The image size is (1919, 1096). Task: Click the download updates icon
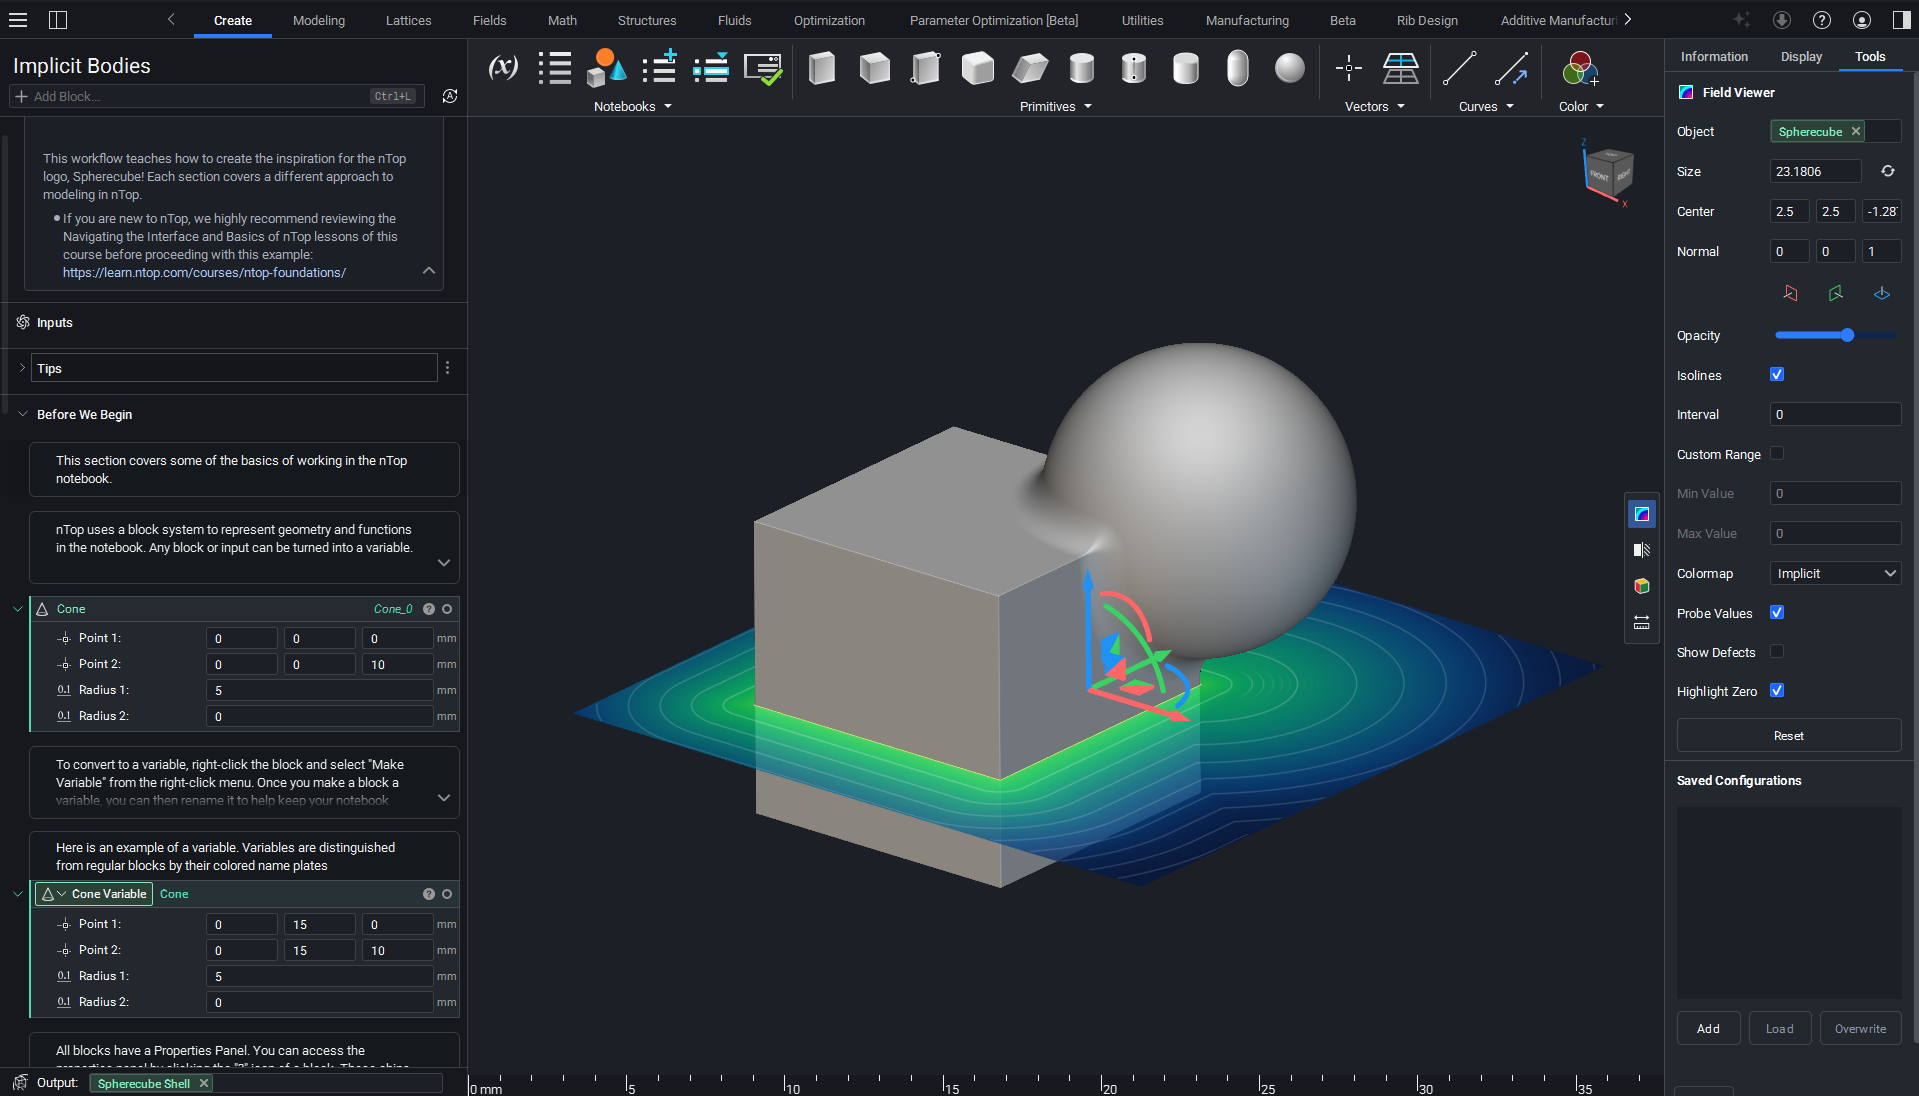pyautogui.click(x=1782, y=20)
